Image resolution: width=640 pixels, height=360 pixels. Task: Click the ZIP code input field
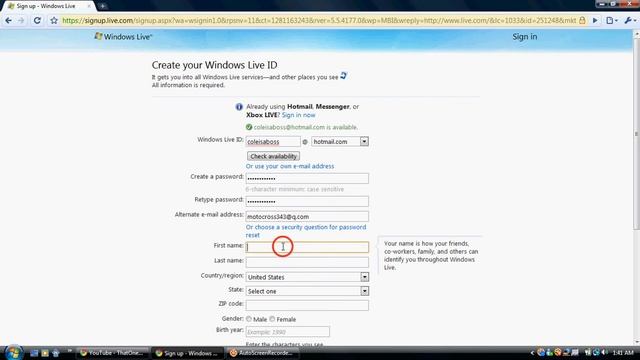(307, 305)
